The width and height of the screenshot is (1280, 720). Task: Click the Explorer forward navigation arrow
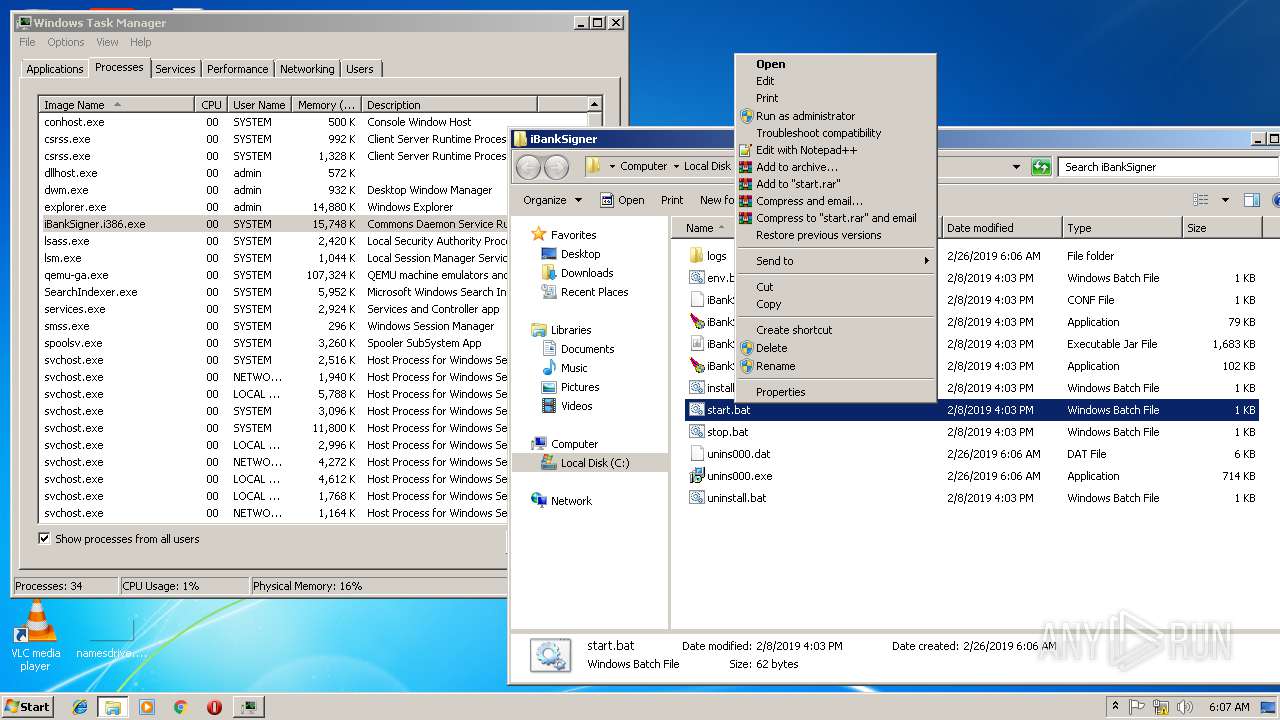(556, 167)
